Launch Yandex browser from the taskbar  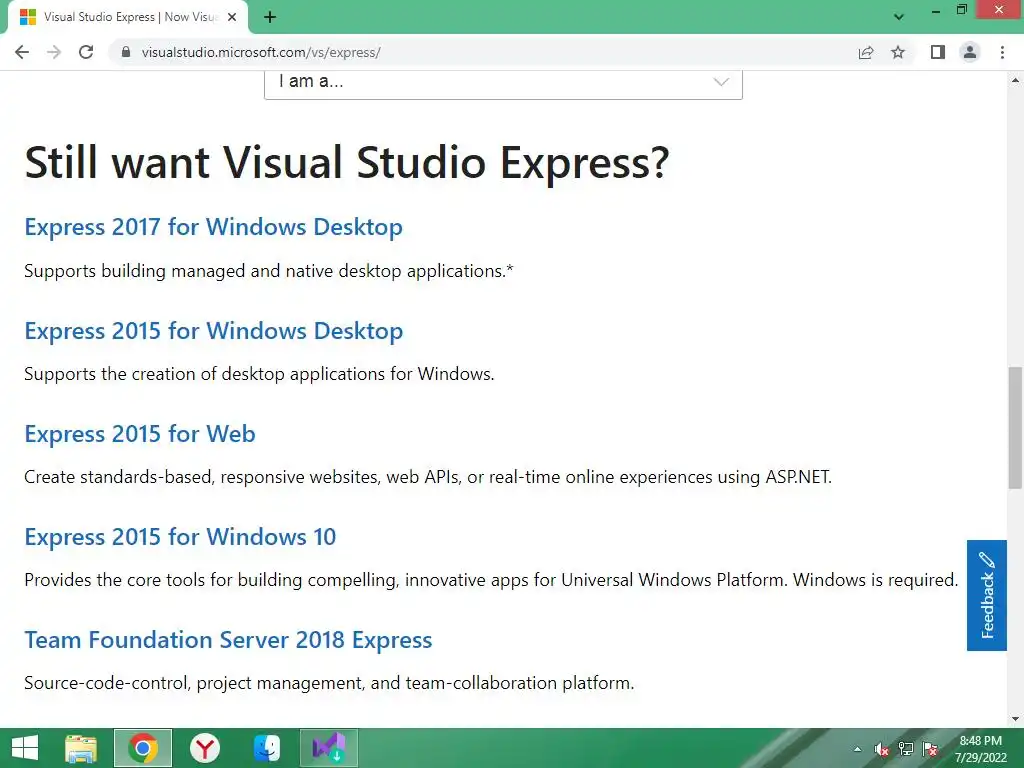(205, 748)
